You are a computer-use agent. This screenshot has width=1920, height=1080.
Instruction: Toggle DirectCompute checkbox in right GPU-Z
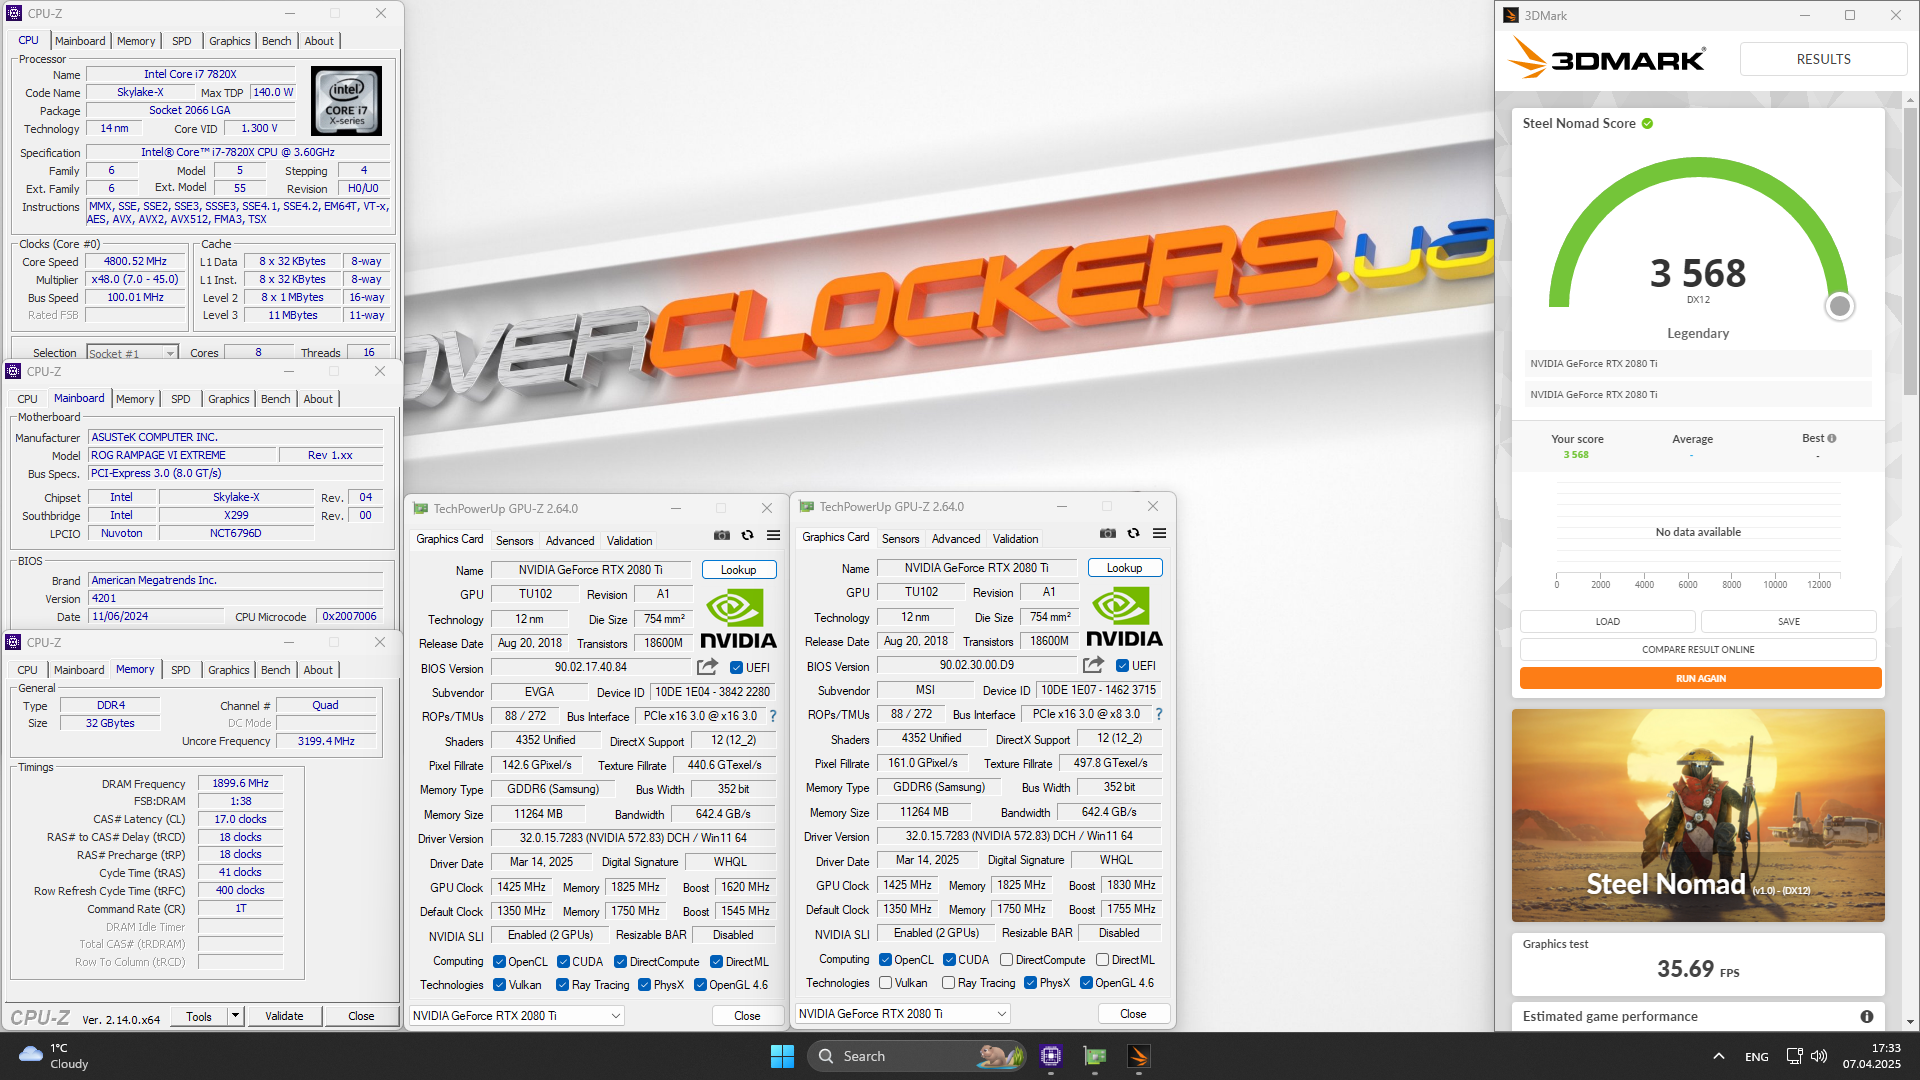pos(1006,960)
